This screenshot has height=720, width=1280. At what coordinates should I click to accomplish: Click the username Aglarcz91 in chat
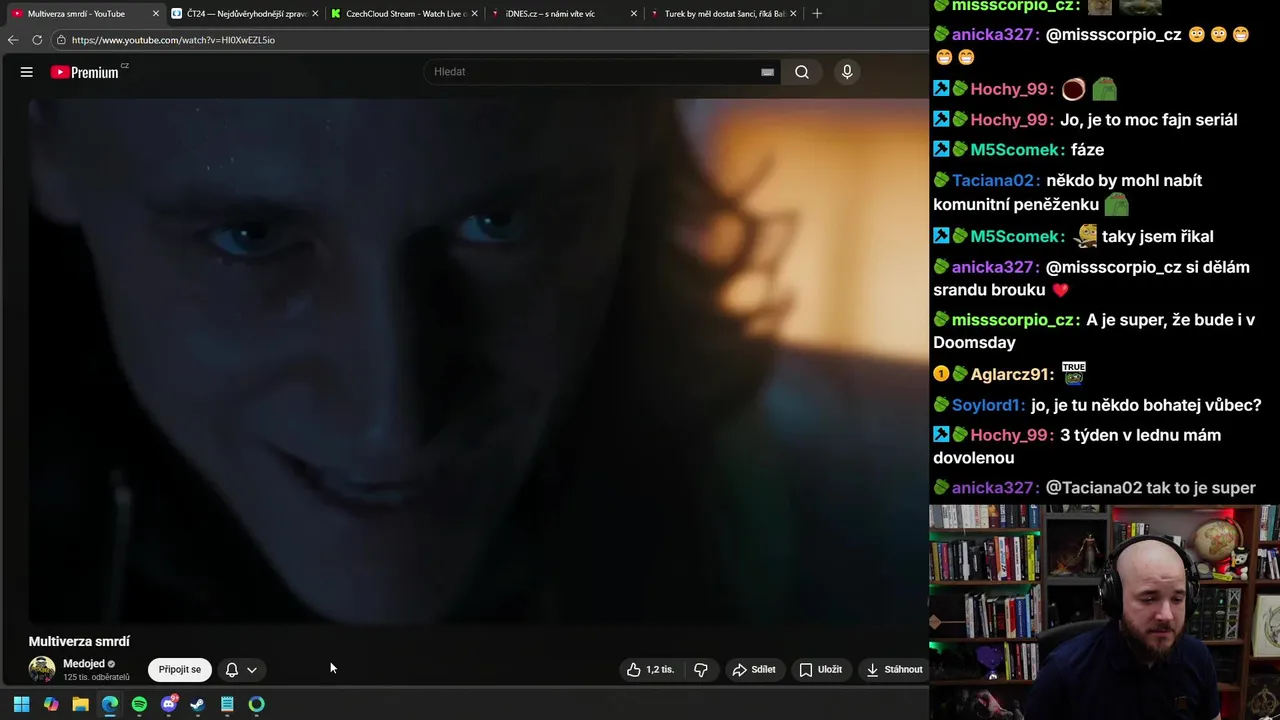pos(1012,374)
